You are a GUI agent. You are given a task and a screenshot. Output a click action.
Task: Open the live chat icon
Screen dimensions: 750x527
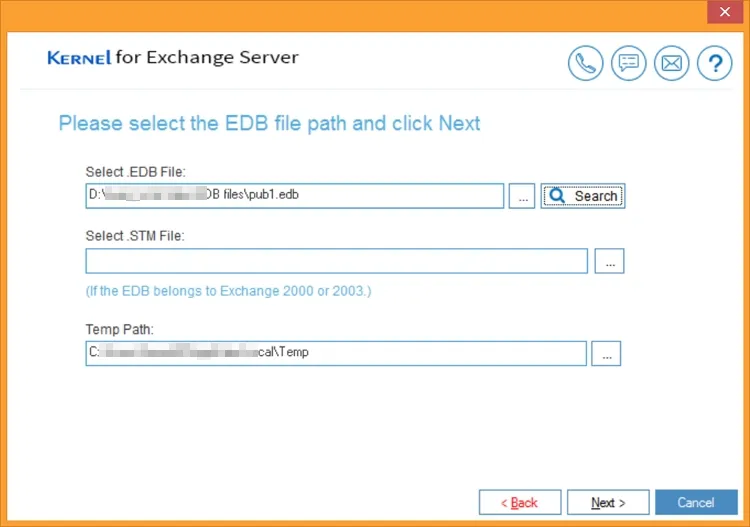[629, 63]
